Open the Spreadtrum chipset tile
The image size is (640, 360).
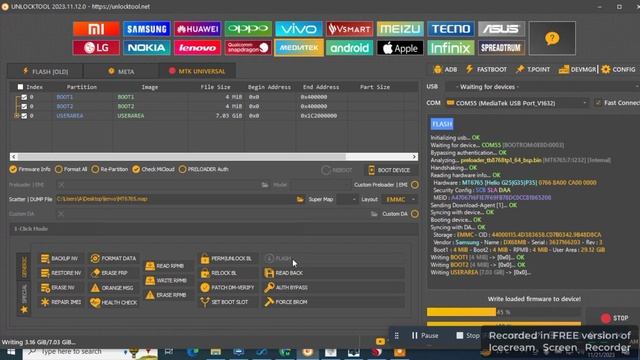click(x=501, y=48)
